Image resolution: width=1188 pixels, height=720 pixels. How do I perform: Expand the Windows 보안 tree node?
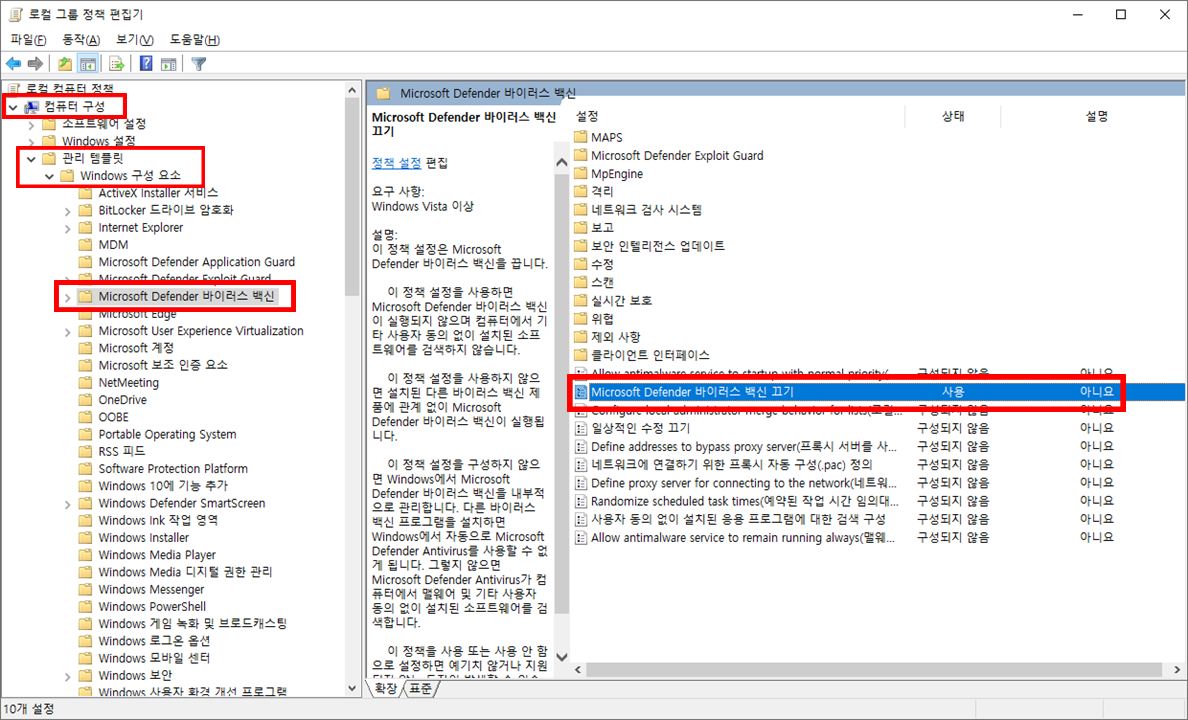coord(67,676)
